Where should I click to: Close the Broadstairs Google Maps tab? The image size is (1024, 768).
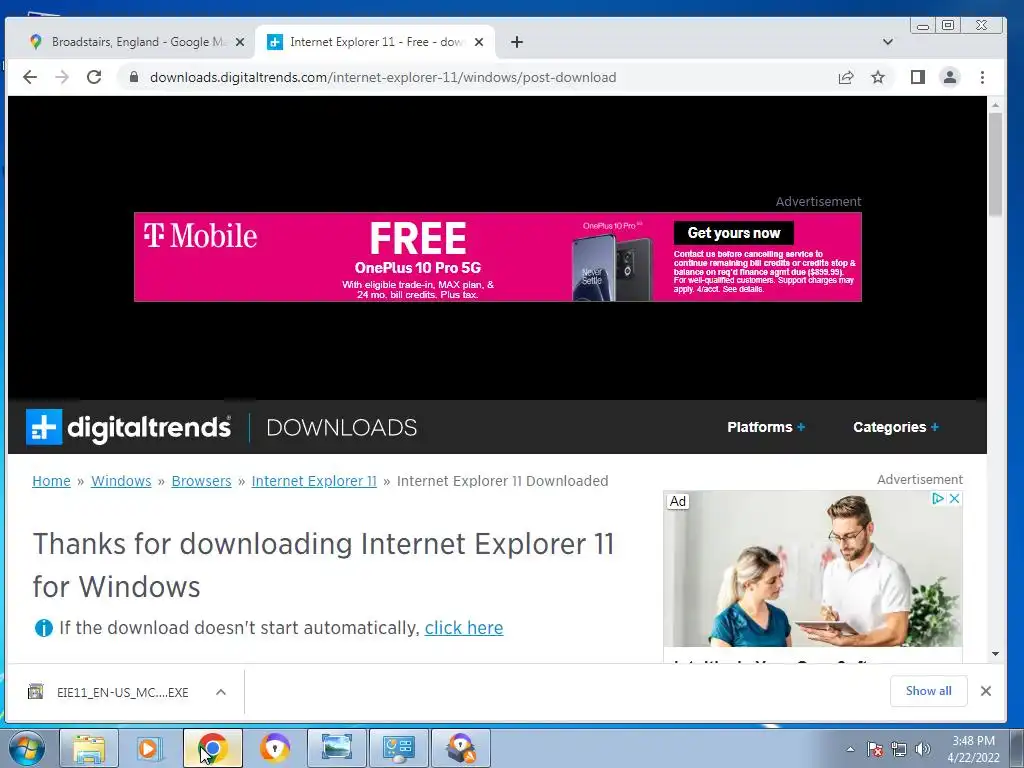point(240,42)
